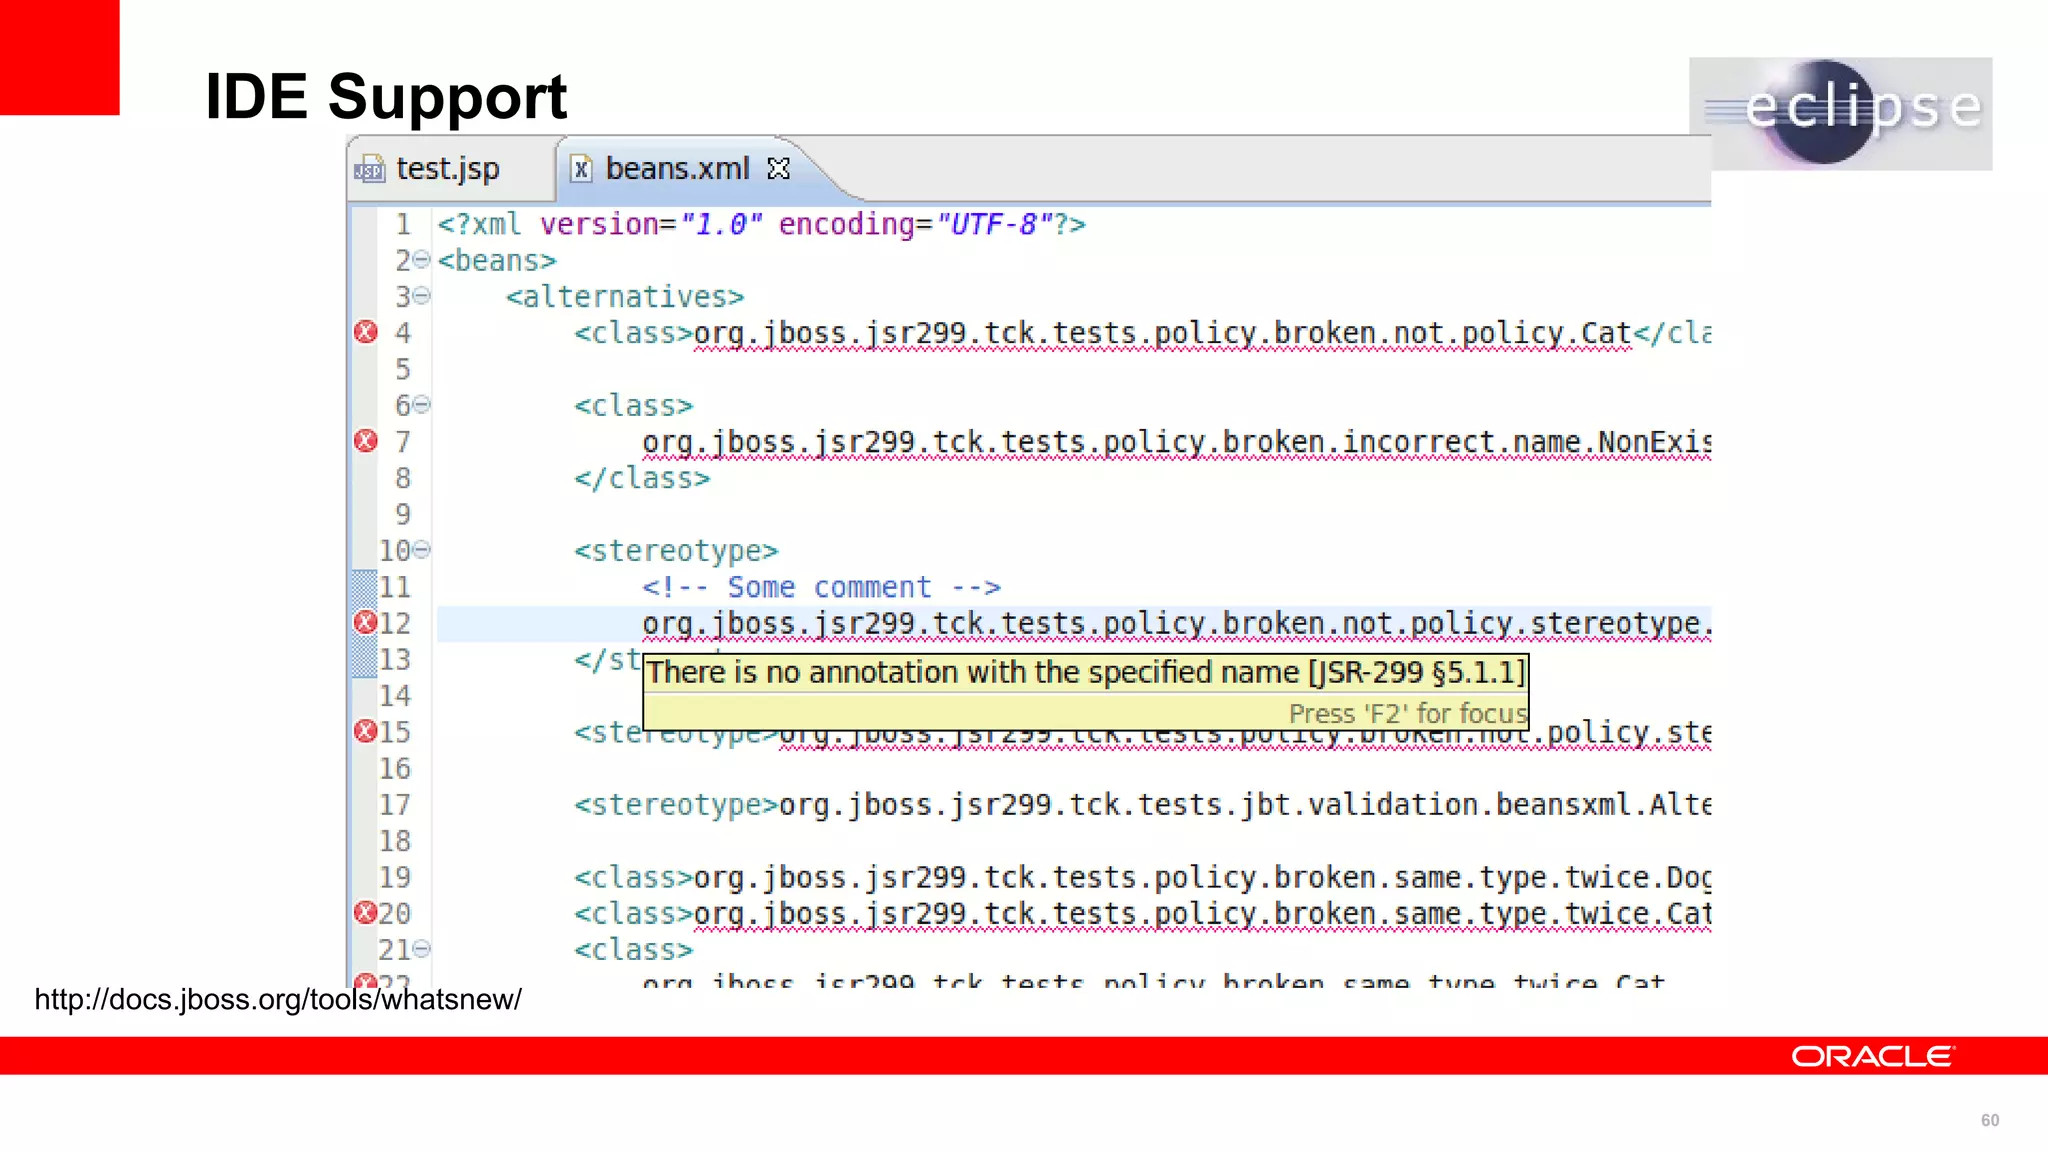Viewport: 2048px width, 1152px height.
Task: Click the error marker on line 20
Action: [x=366, y=913]
